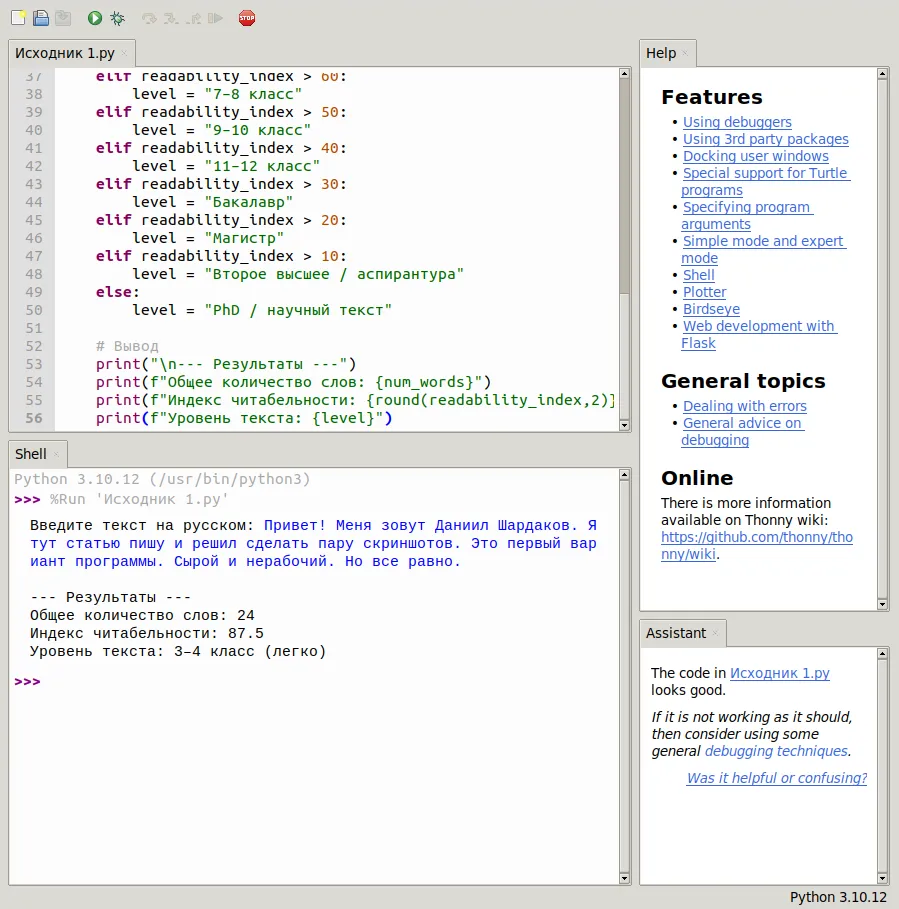Create a new file via toolbar
Image resolution: width=899 pixels, height=909 pixels.
tap(18, 18)
